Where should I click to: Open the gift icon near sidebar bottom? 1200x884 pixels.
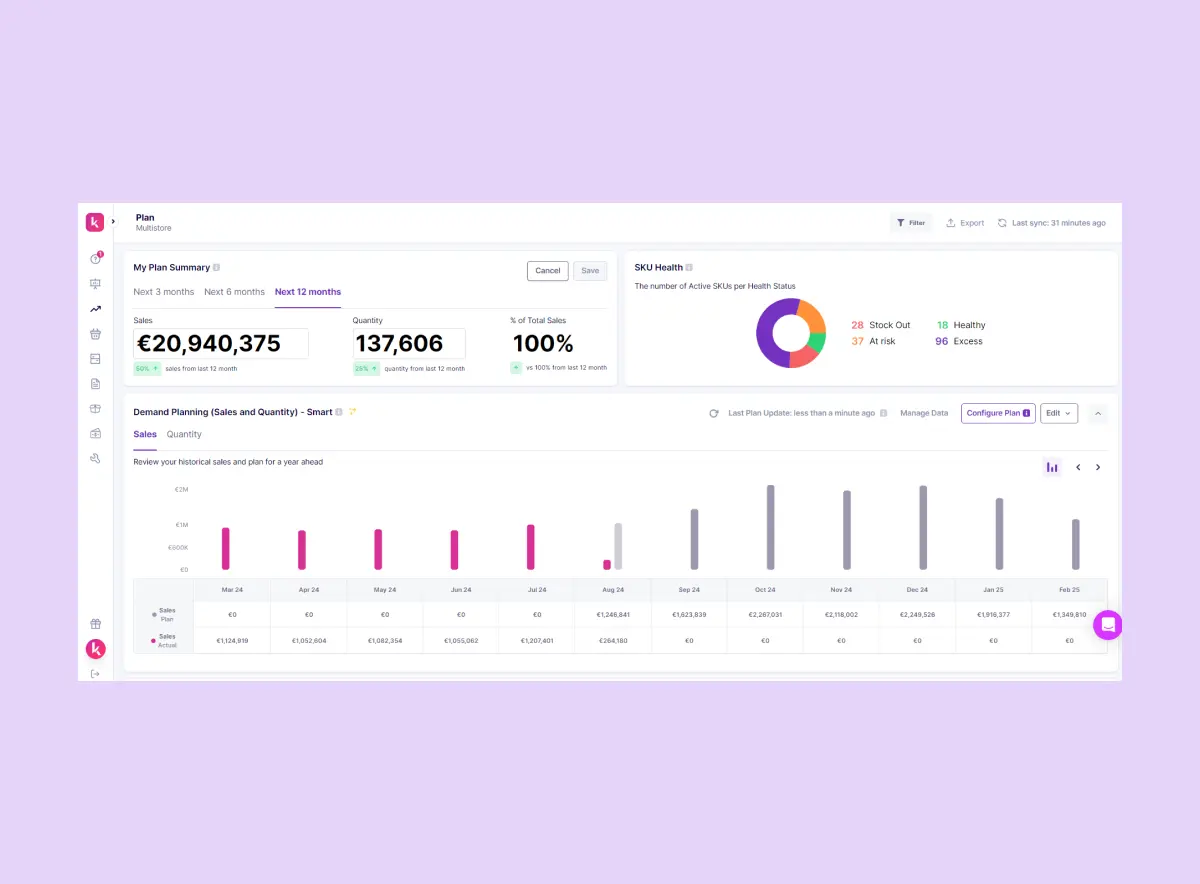click(95, 624)
